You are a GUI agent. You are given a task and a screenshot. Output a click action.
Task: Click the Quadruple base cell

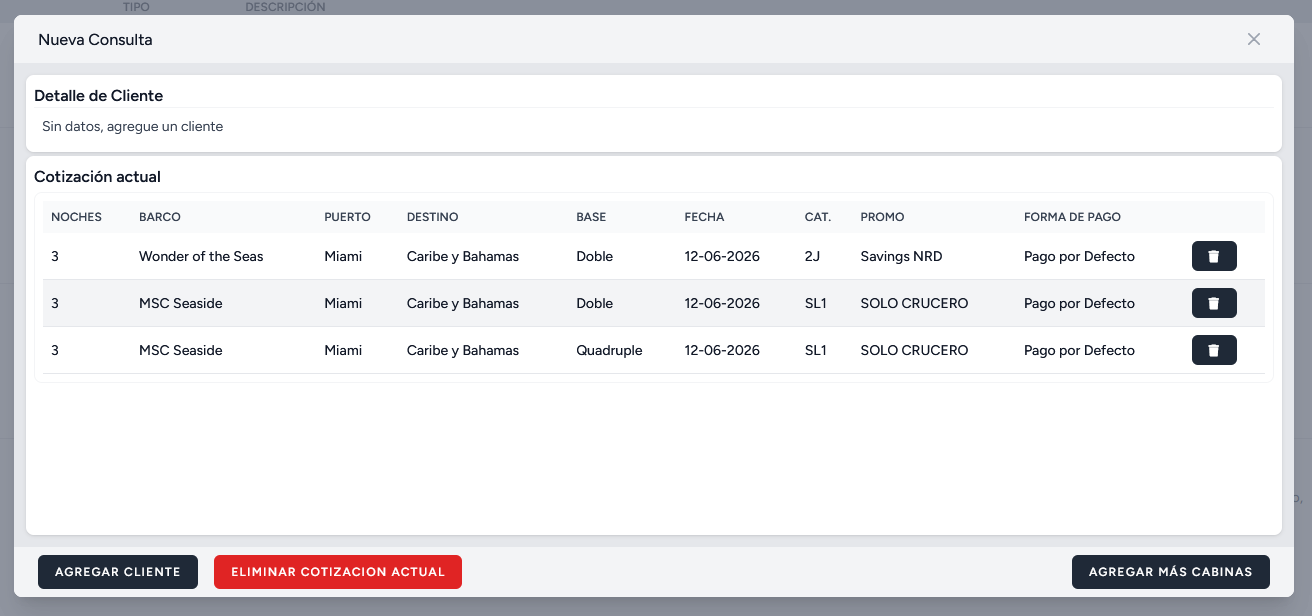[x=609, y=350]
